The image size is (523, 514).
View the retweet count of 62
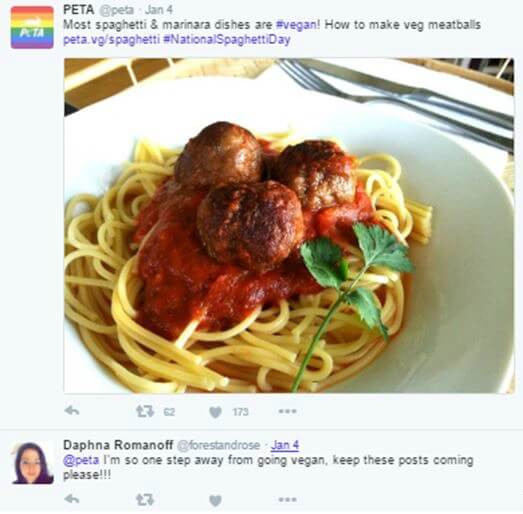pyautogui.click(x=169, y=412)
